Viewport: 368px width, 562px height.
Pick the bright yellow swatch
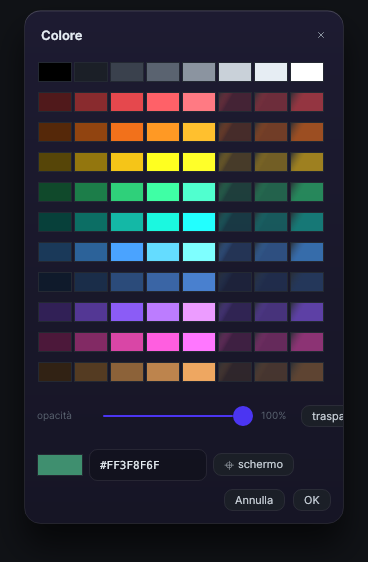coord(163,162)
